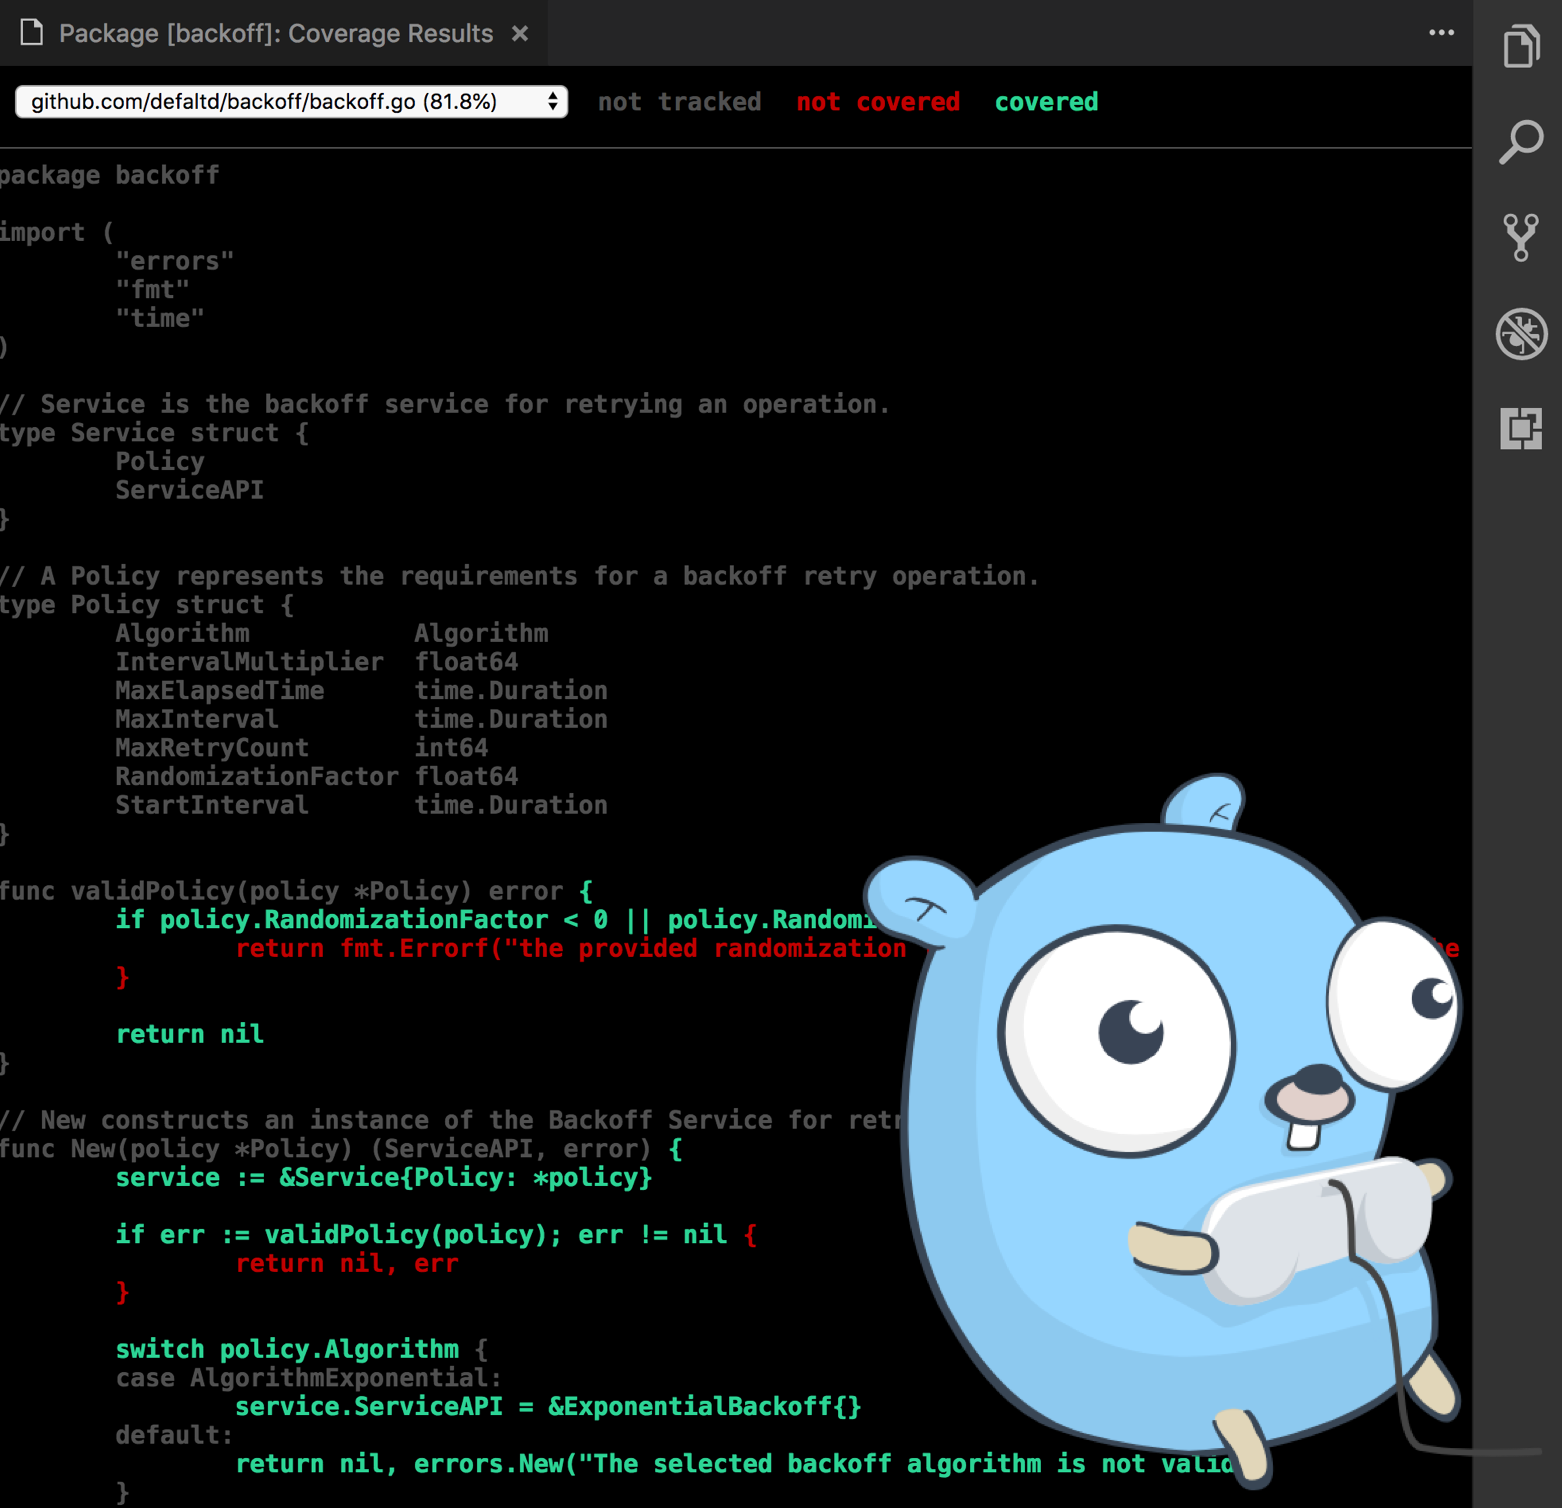1562x1508 pixels.
Task: Click the 'StartInterval' field name
Action: point(212,805)
